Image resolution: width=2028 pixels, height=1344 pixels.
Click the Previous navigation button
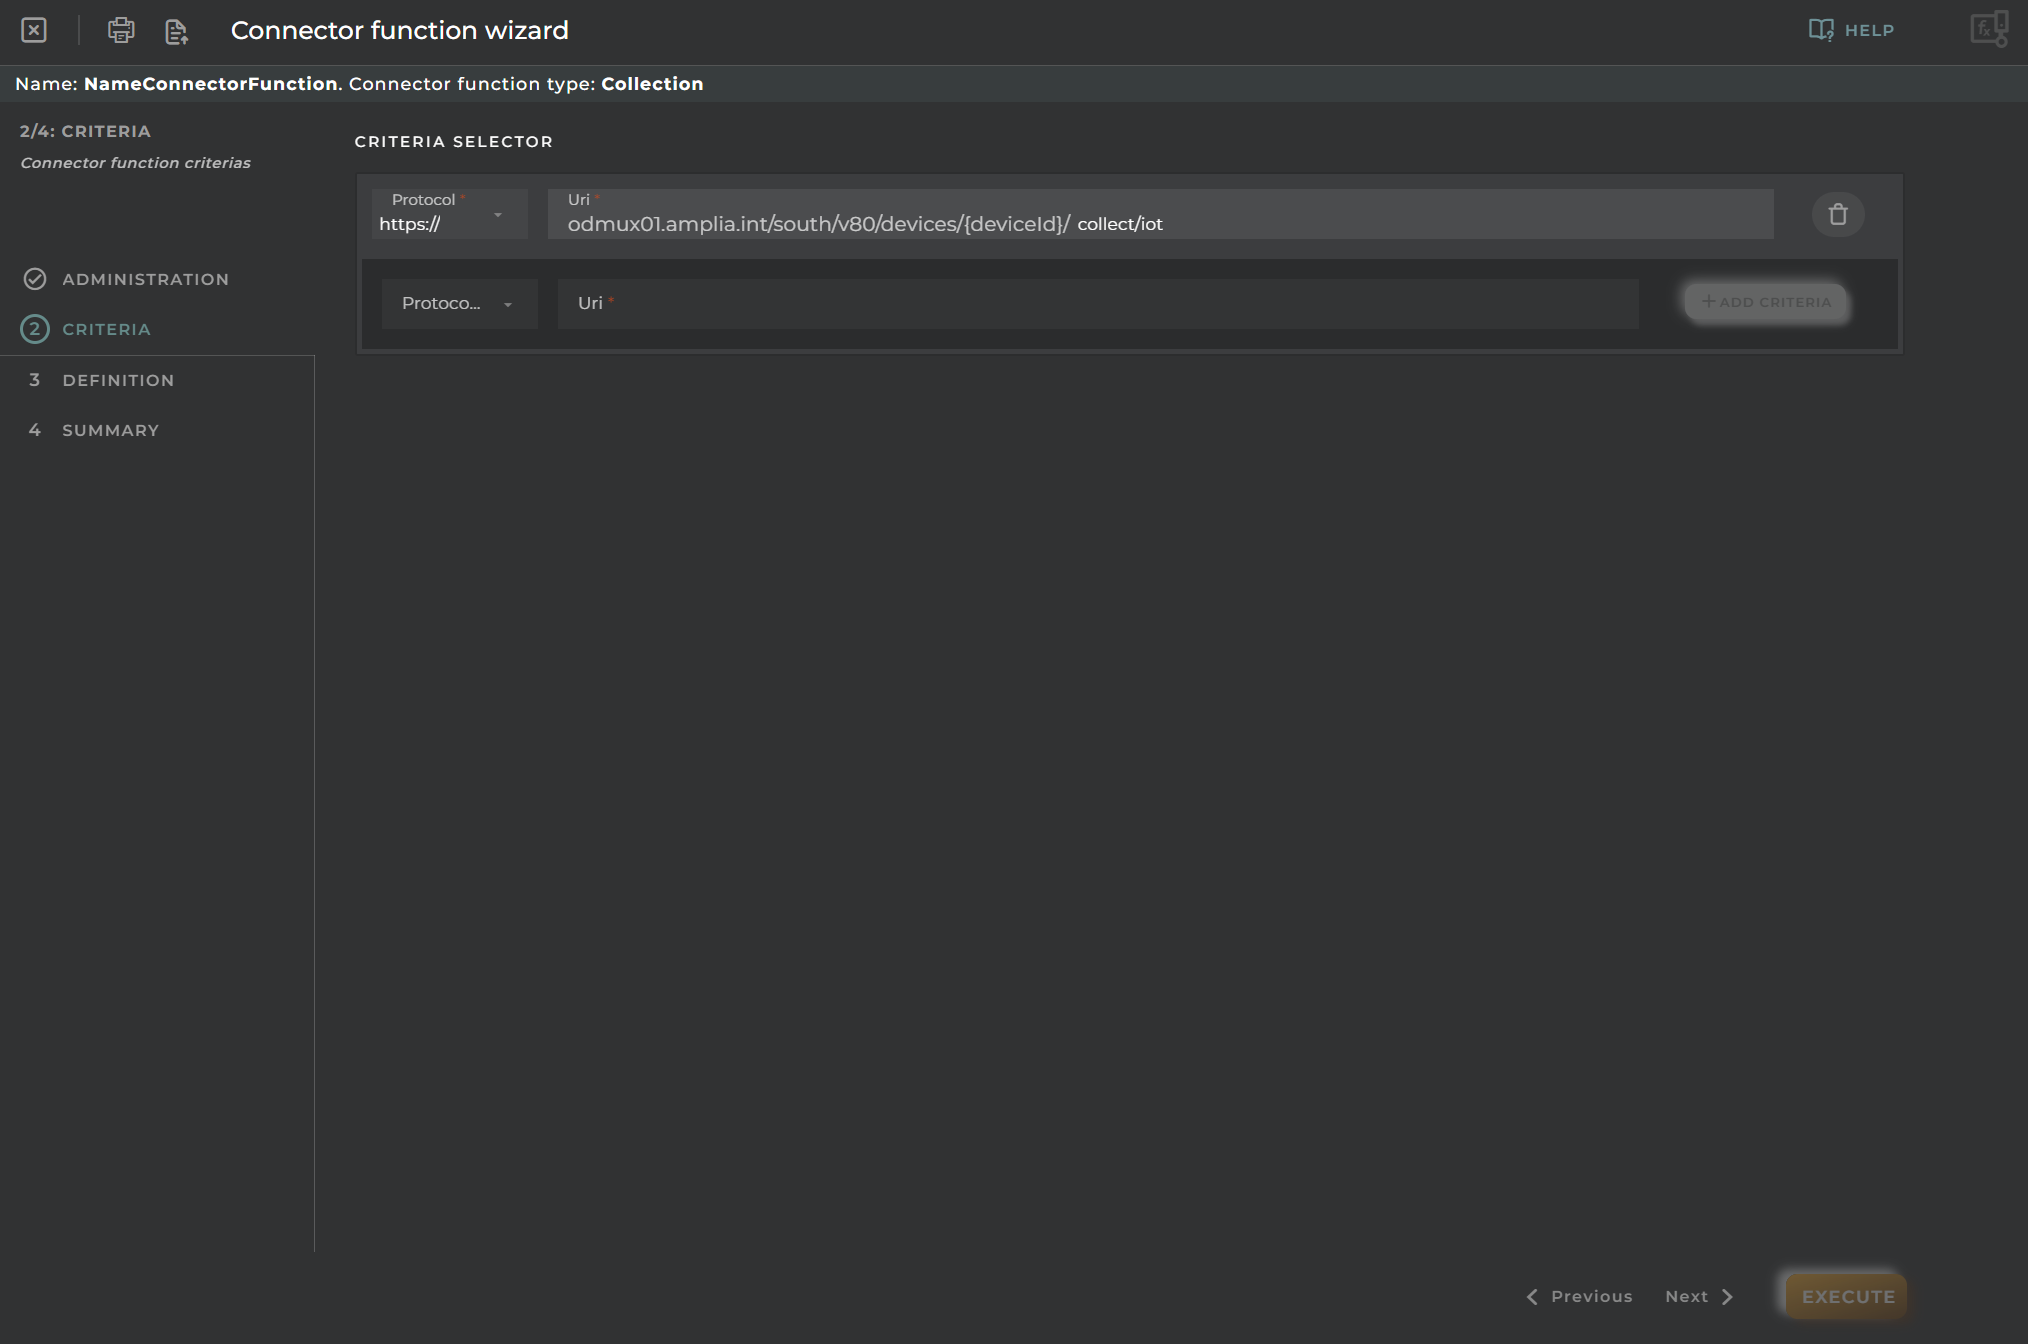pos(1579,1296)
